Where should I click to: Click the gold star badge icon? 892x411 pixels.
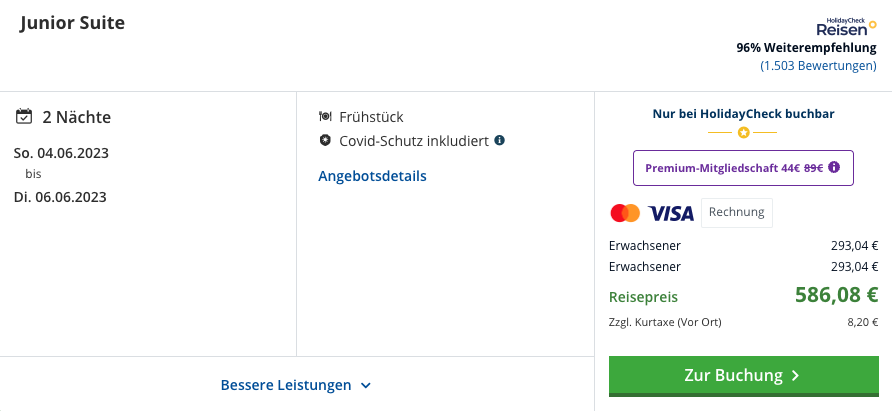pos(743,133)
